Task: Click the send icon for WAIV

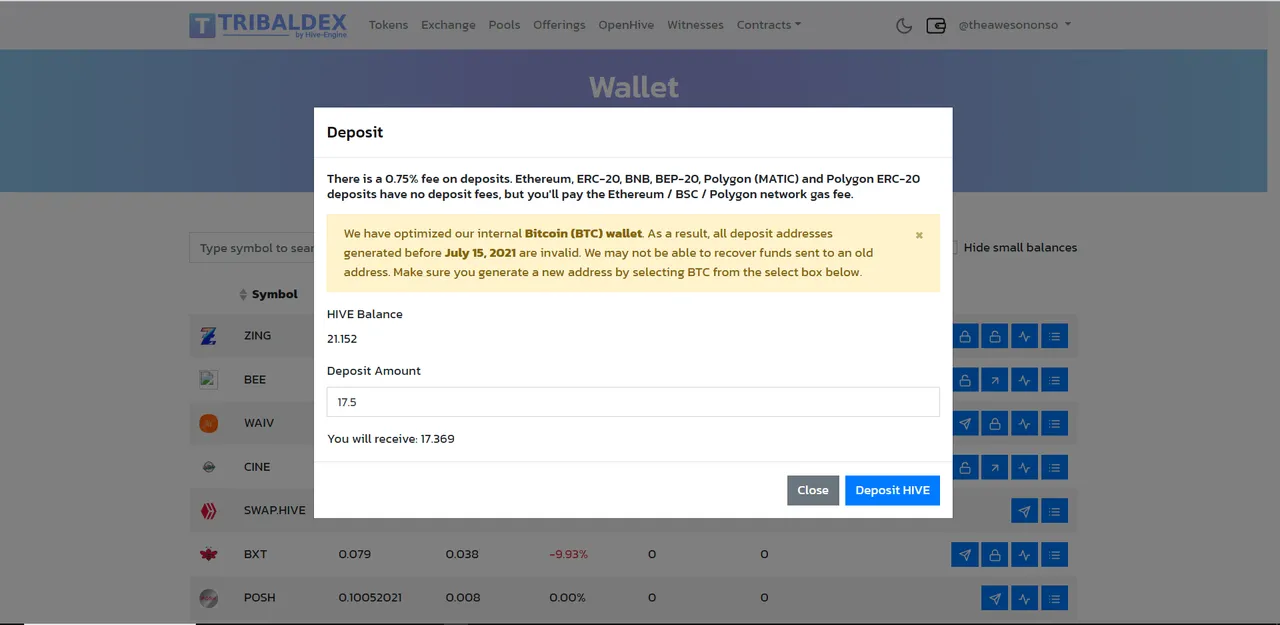Action: pos(965,423)
